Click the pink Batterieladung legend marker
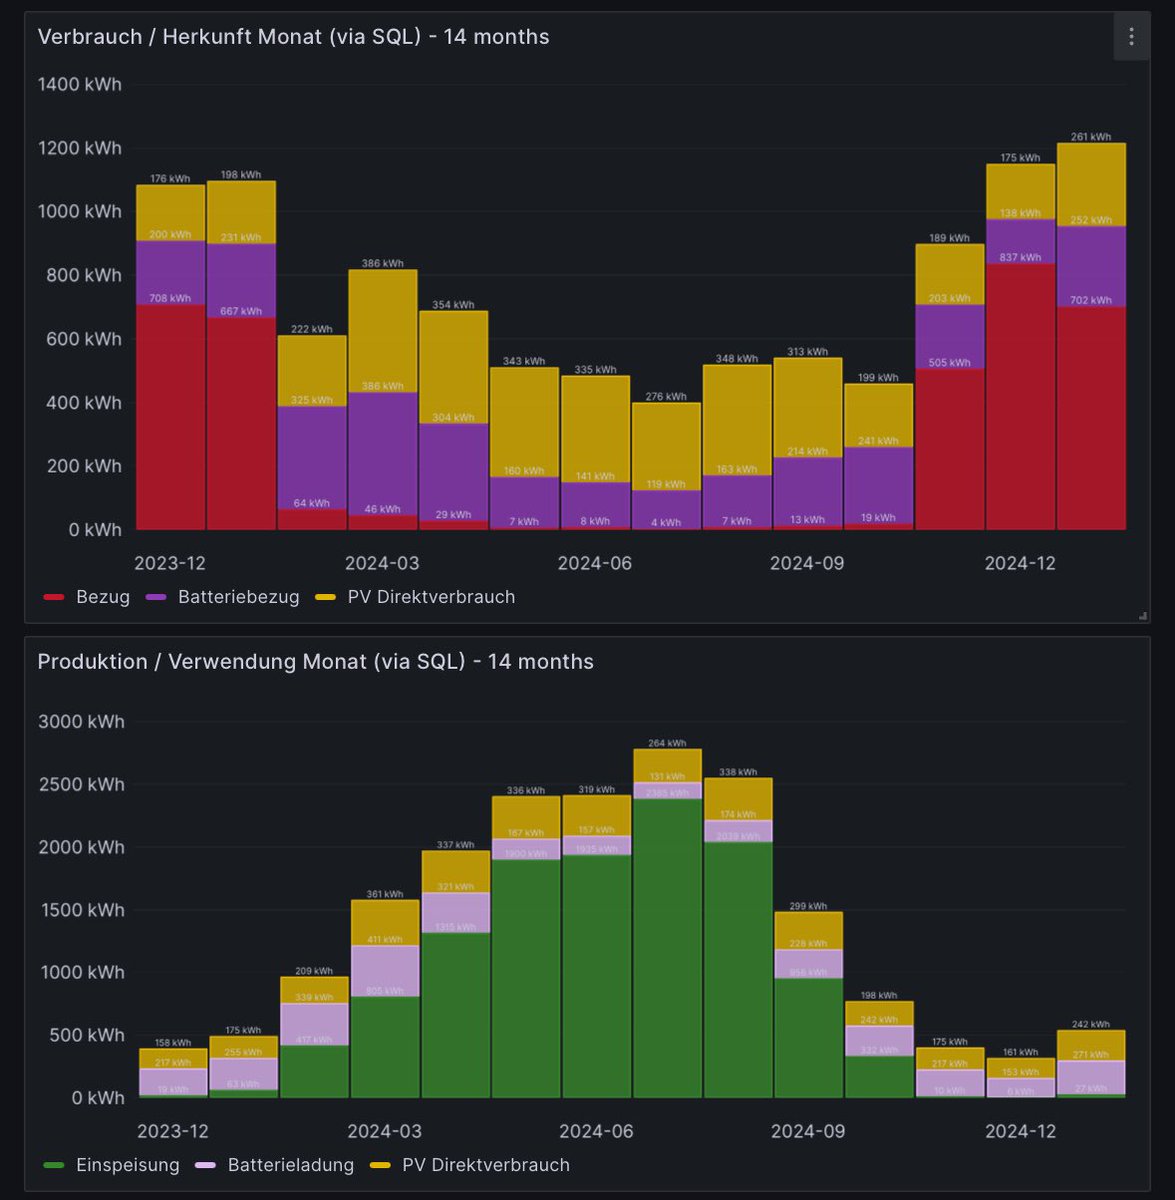This screenshot has height=1200, width=1175. 208,1165
